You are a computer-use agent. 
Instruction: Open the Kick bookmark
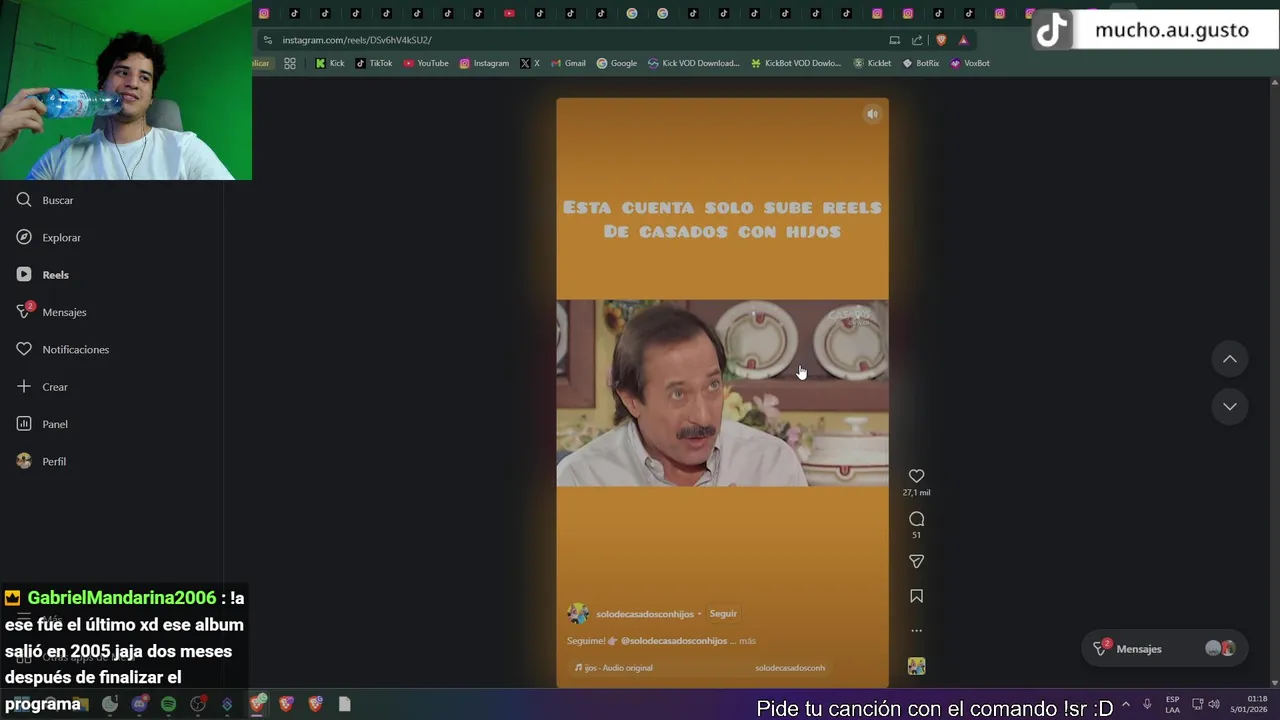[329, 63]
